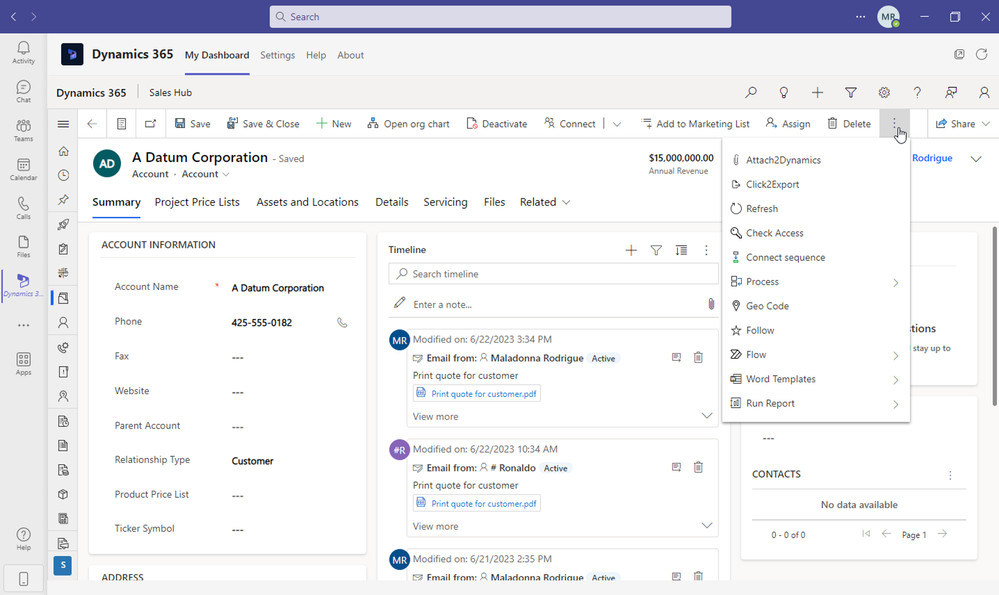Select Click2Export in the menu
Image resolution: width=999 pixels, height=595 pixels.
816,184
